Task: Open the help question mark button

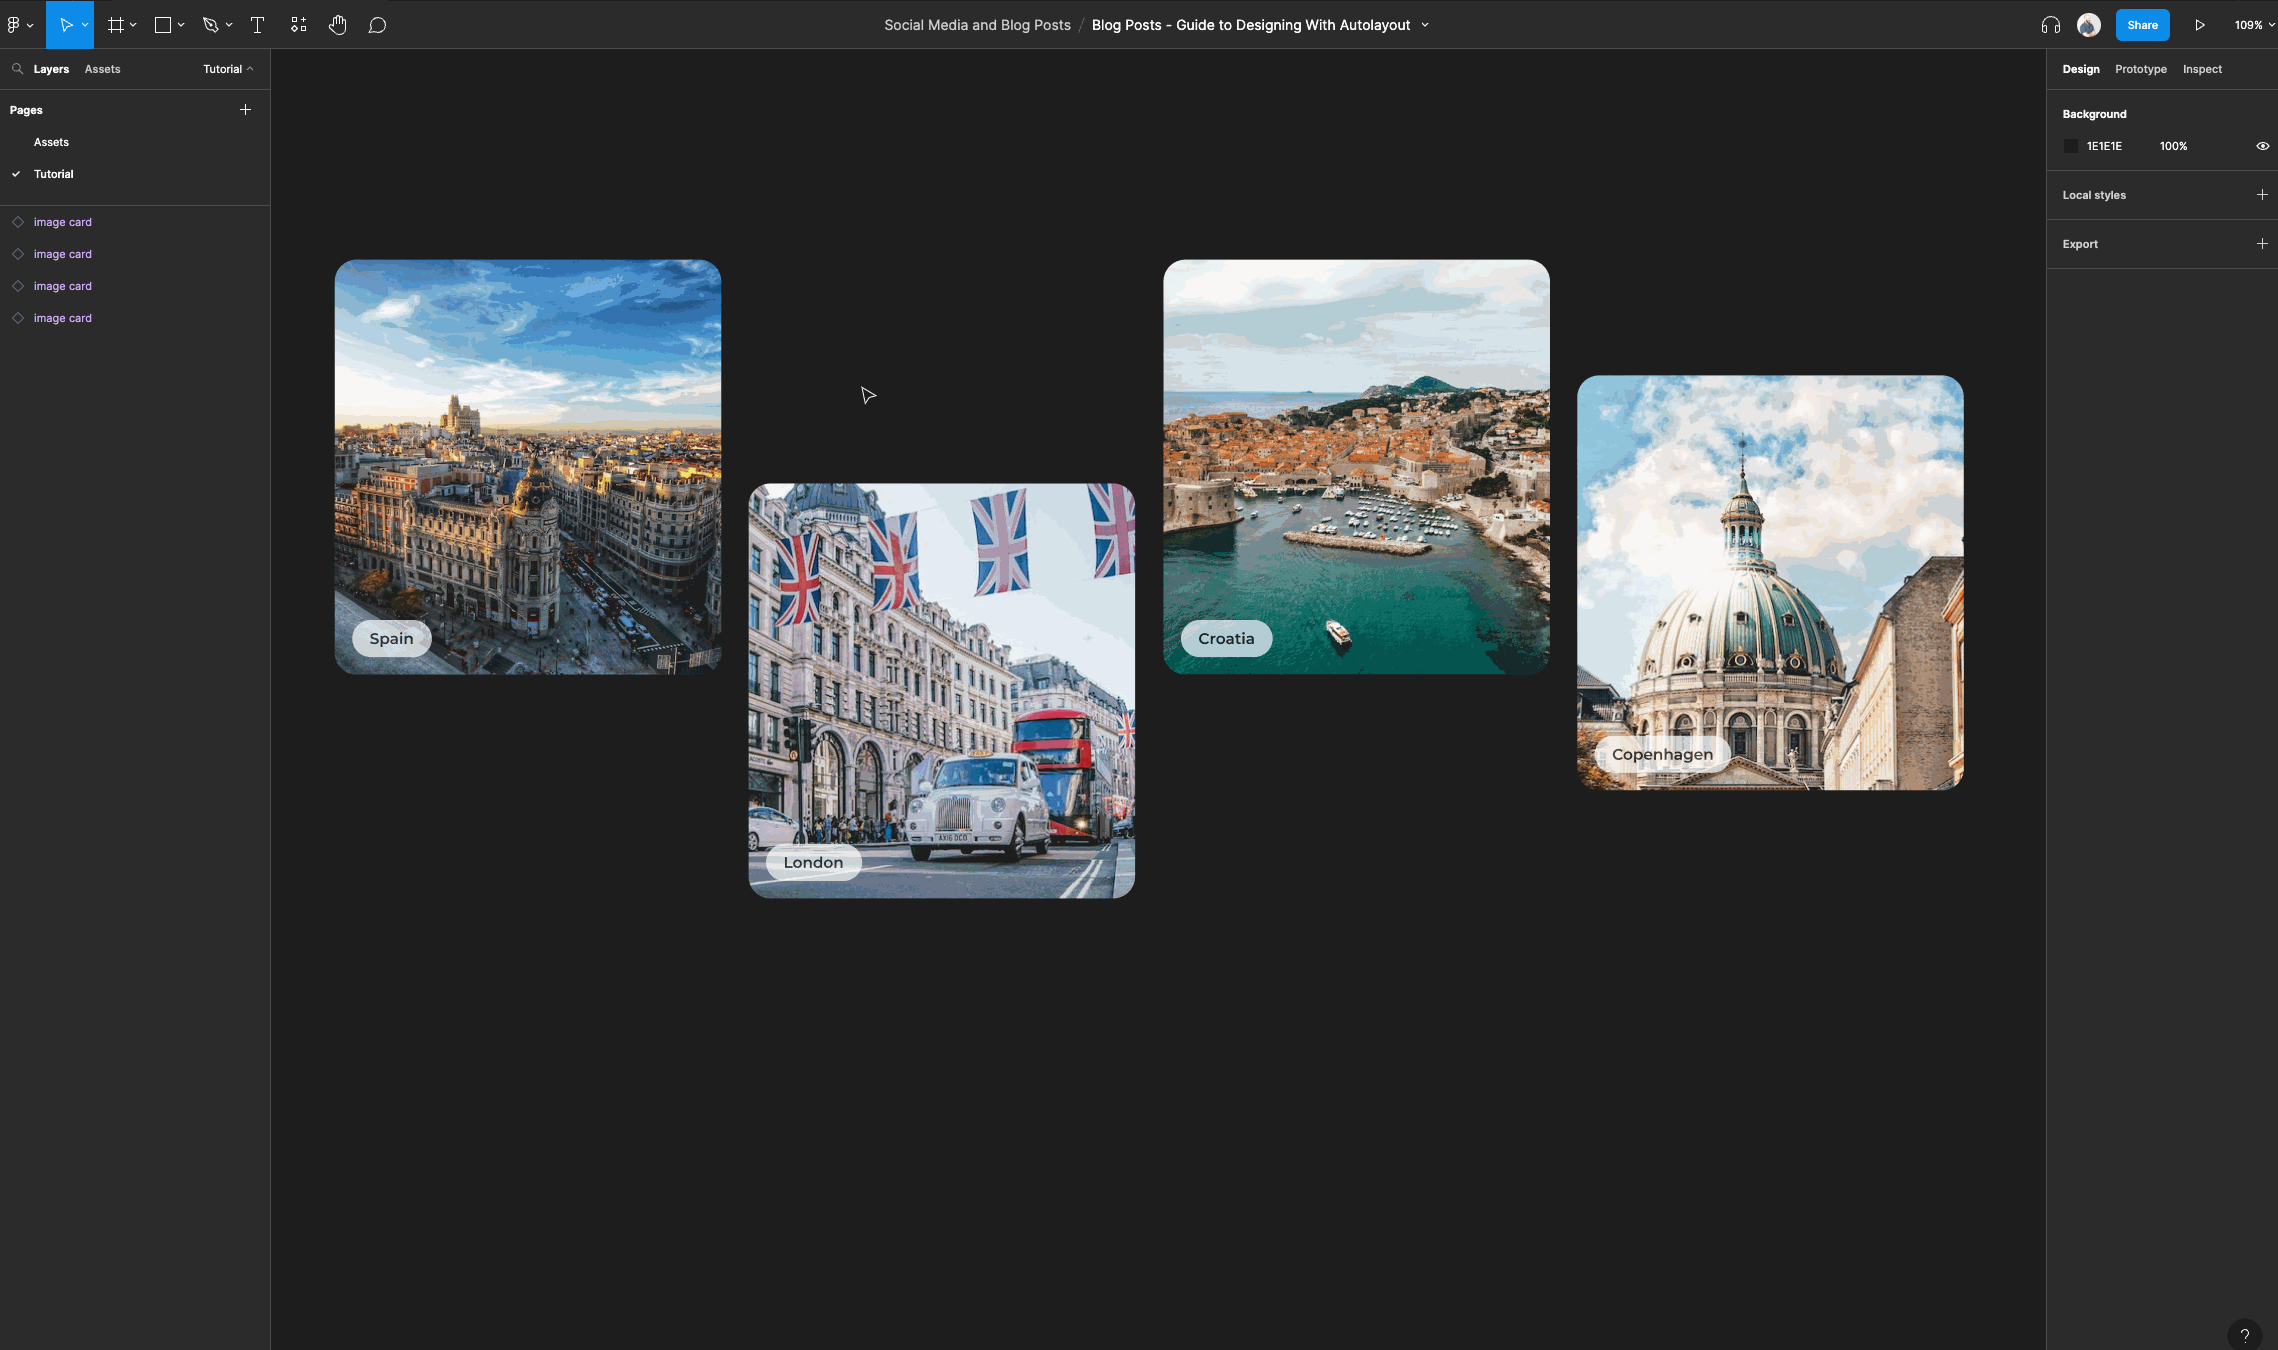Action: [2245, 1335]
